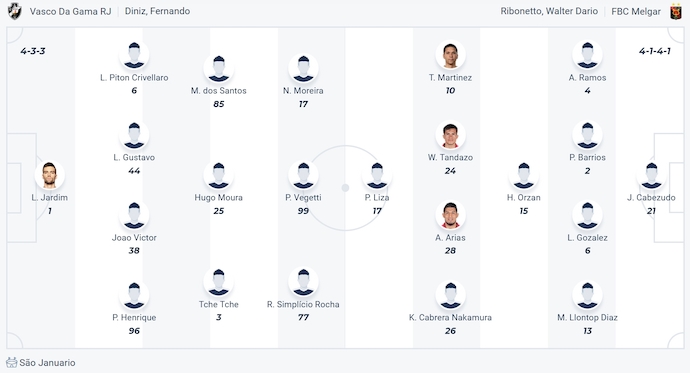Image resolution: width=690 pixels, height=373 pixels.
Task: Open Vasco Da Gama RJ team link
Action: click(x=70, y=11)
